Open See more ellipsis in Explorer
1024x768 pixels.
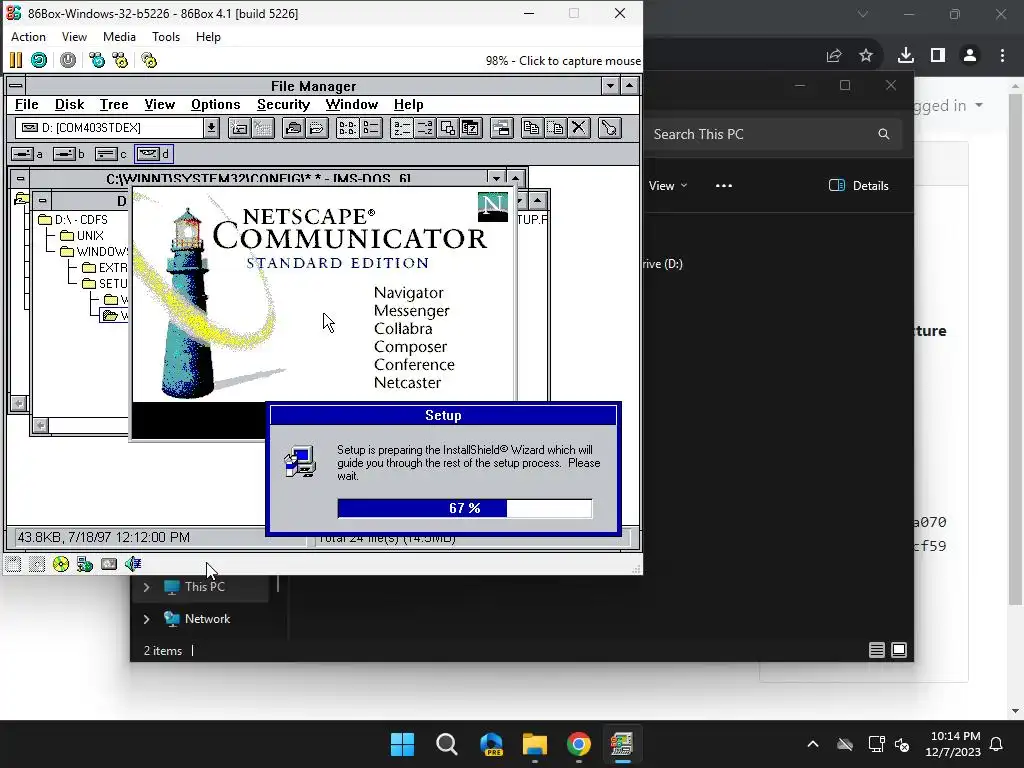pyautogui.click(x=724, y=185)
